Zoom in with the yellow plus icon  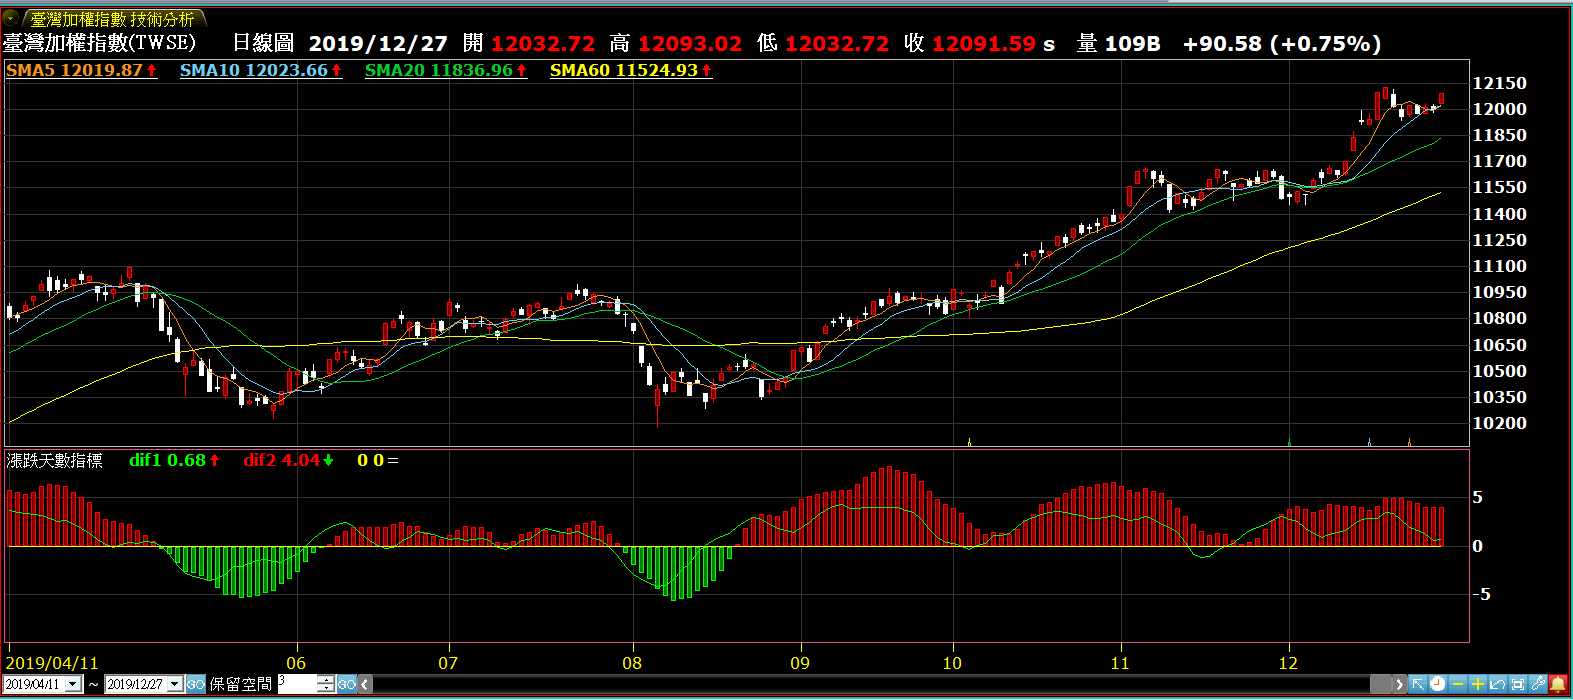(x=1478, y=684)
